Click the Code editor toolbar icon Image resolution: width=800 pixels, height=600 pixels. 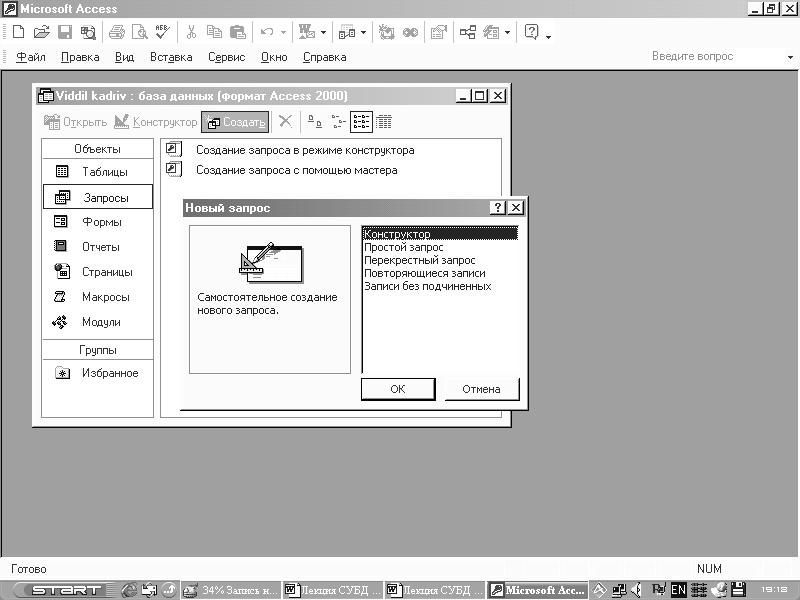(386, 32)
